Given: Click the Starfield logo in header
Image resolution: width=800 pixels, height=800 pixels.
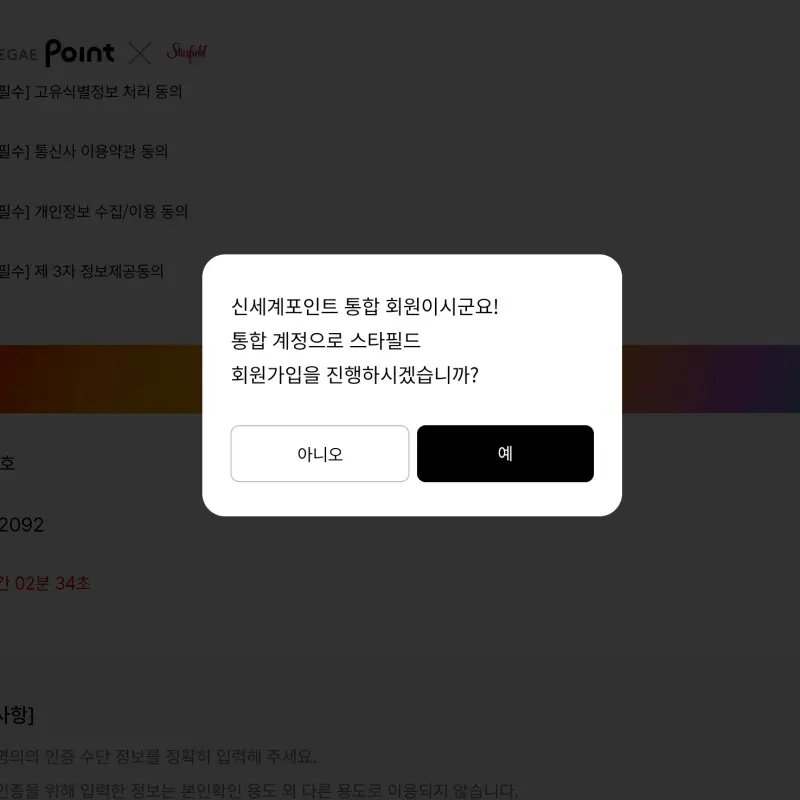Looking at the screenshot, I should 187,53.
